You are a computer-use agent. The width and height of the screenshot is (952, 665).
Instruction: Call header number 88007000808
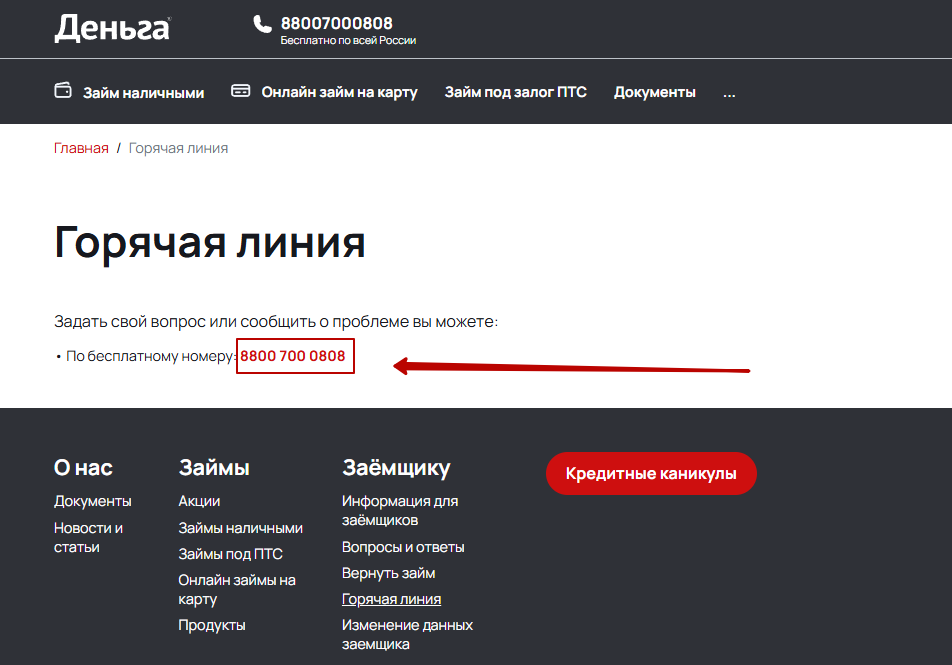pyautogui.click(x=336, y=23)
